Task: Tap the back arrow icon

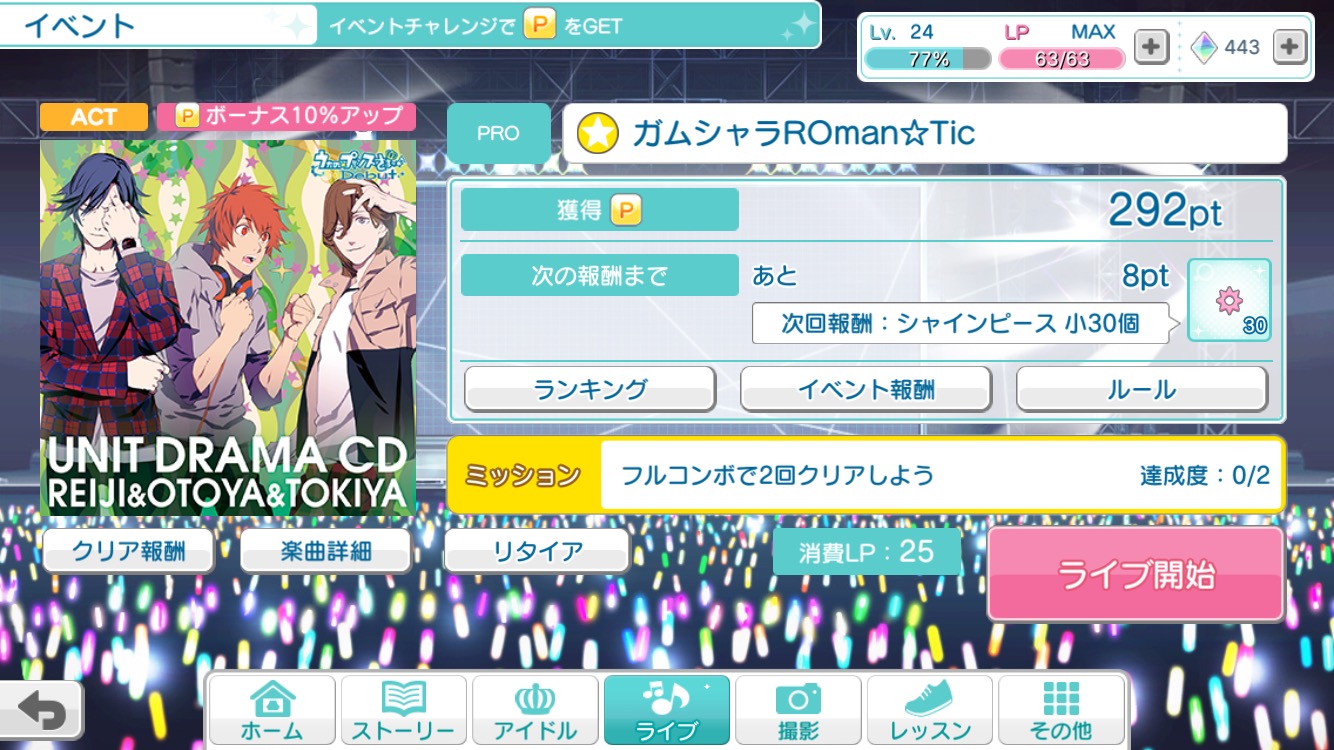Action: (41, 711)
